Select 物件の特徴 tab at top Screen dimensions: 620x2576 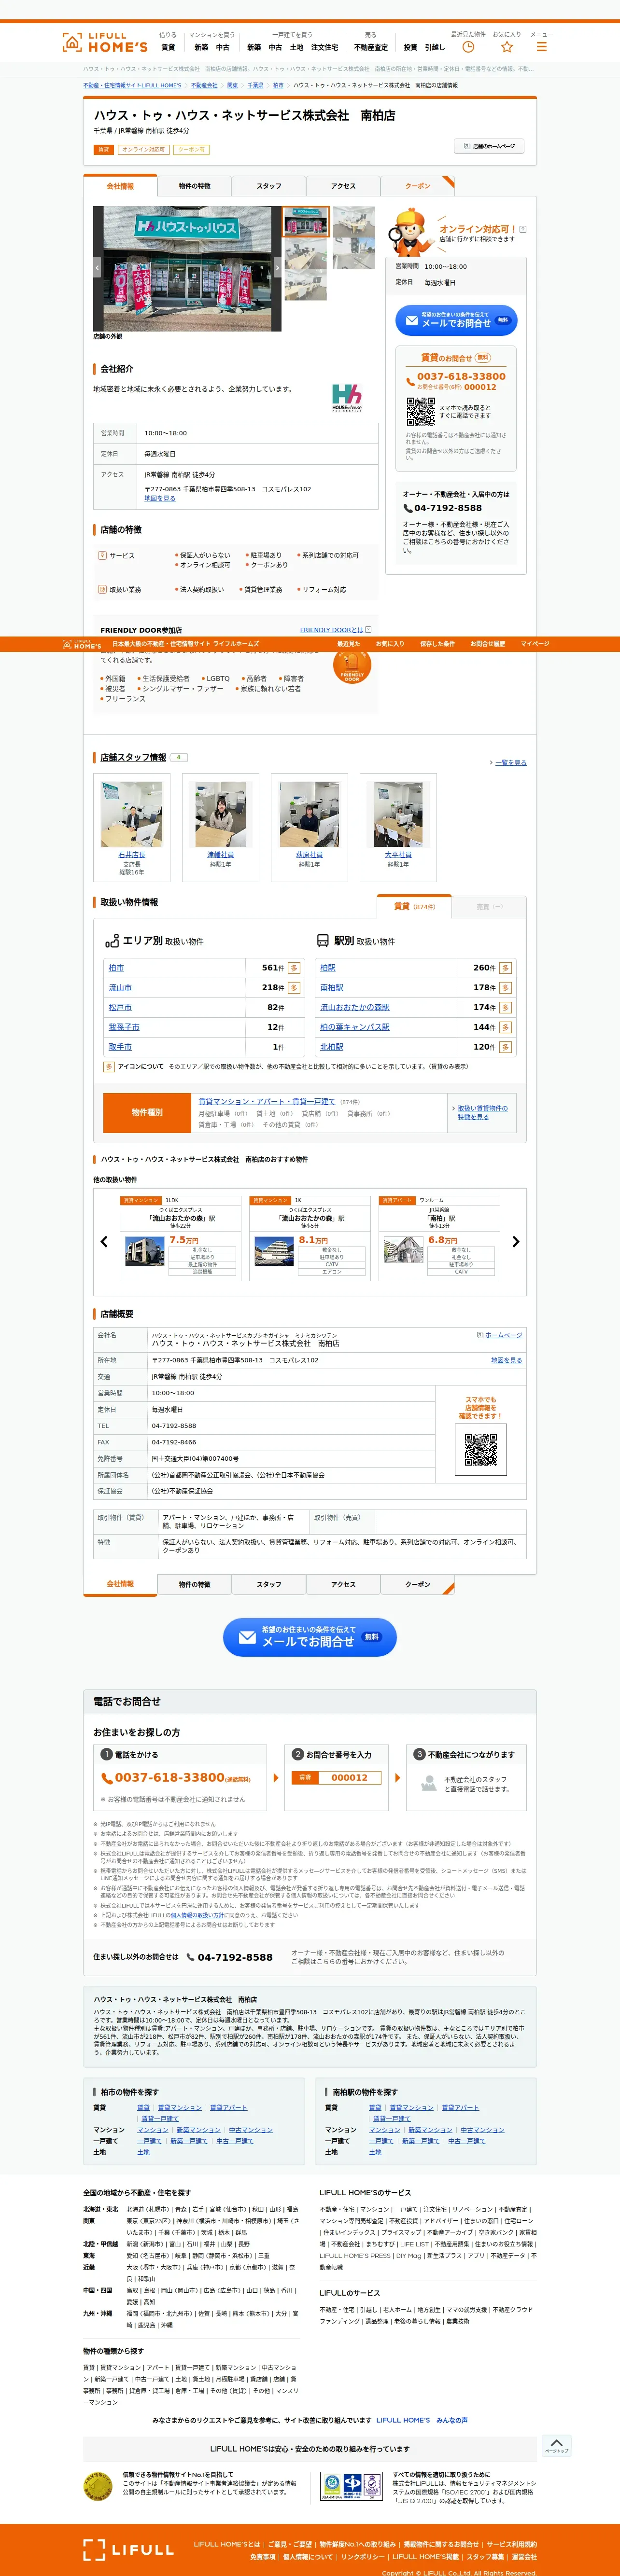[x=194, y=186]
